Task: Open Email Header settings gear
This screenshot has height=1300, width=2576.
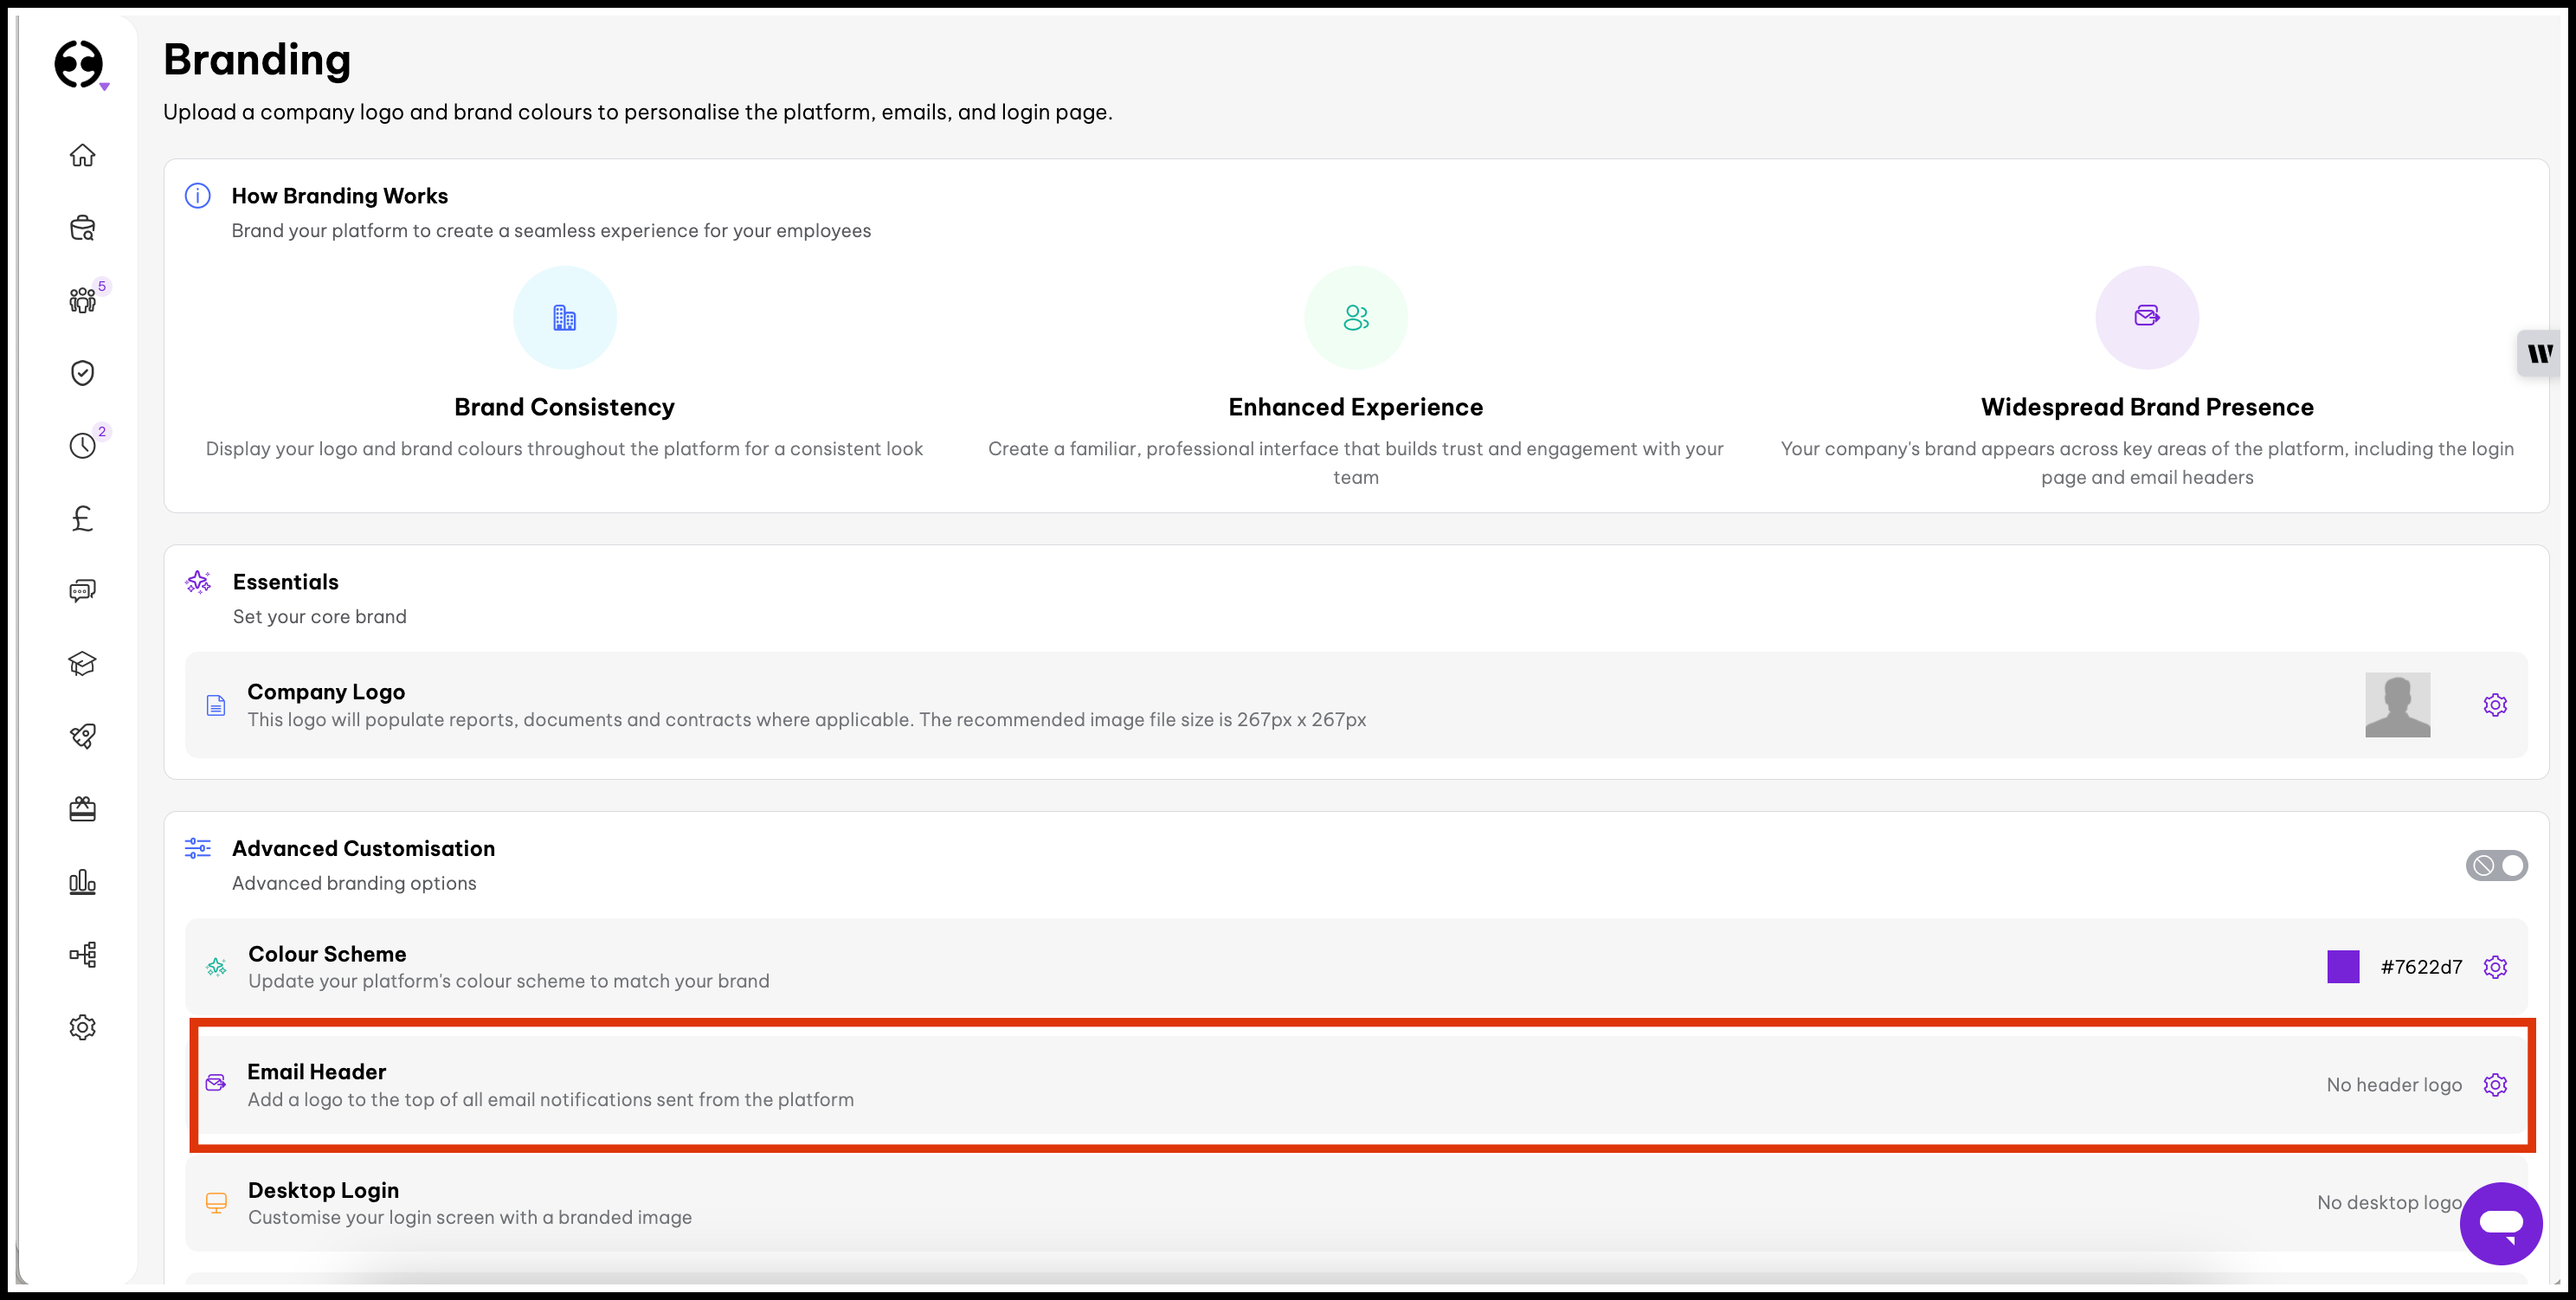Action: [x=2495, y=1085]
